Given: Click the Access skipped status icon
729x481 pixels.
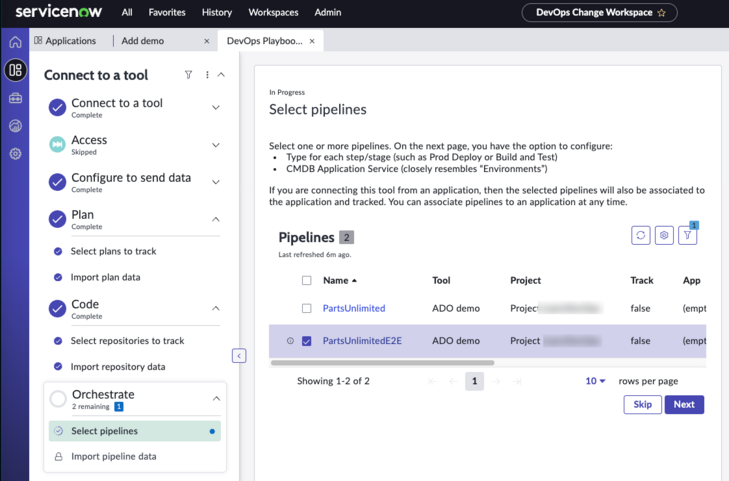Looking at the screenshot, I should tap(58, 145).
